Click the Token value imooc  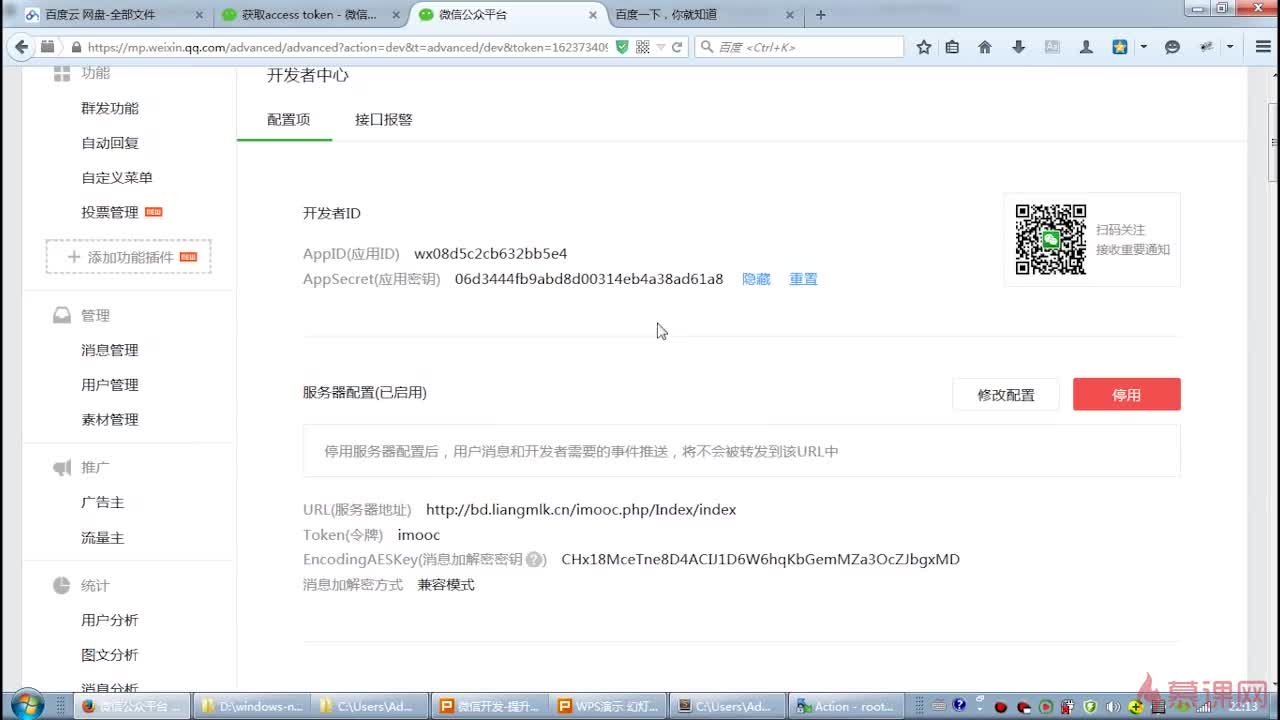[418, 535]
